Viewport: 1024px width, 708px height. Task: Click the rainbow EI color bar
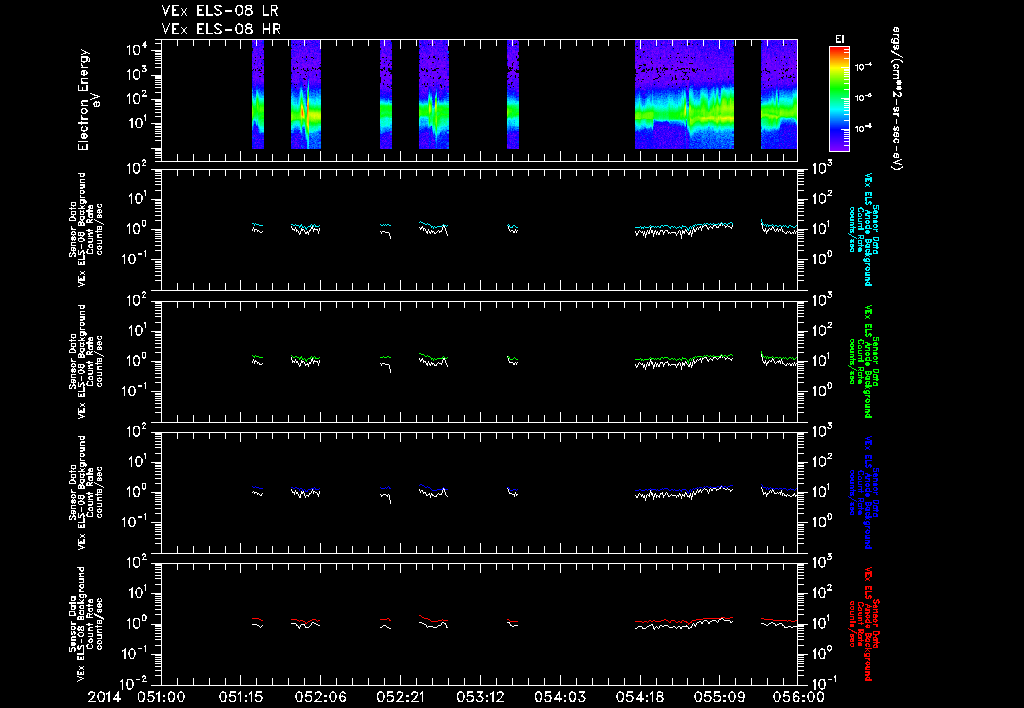pyautogui.click(x=839, y=99)
